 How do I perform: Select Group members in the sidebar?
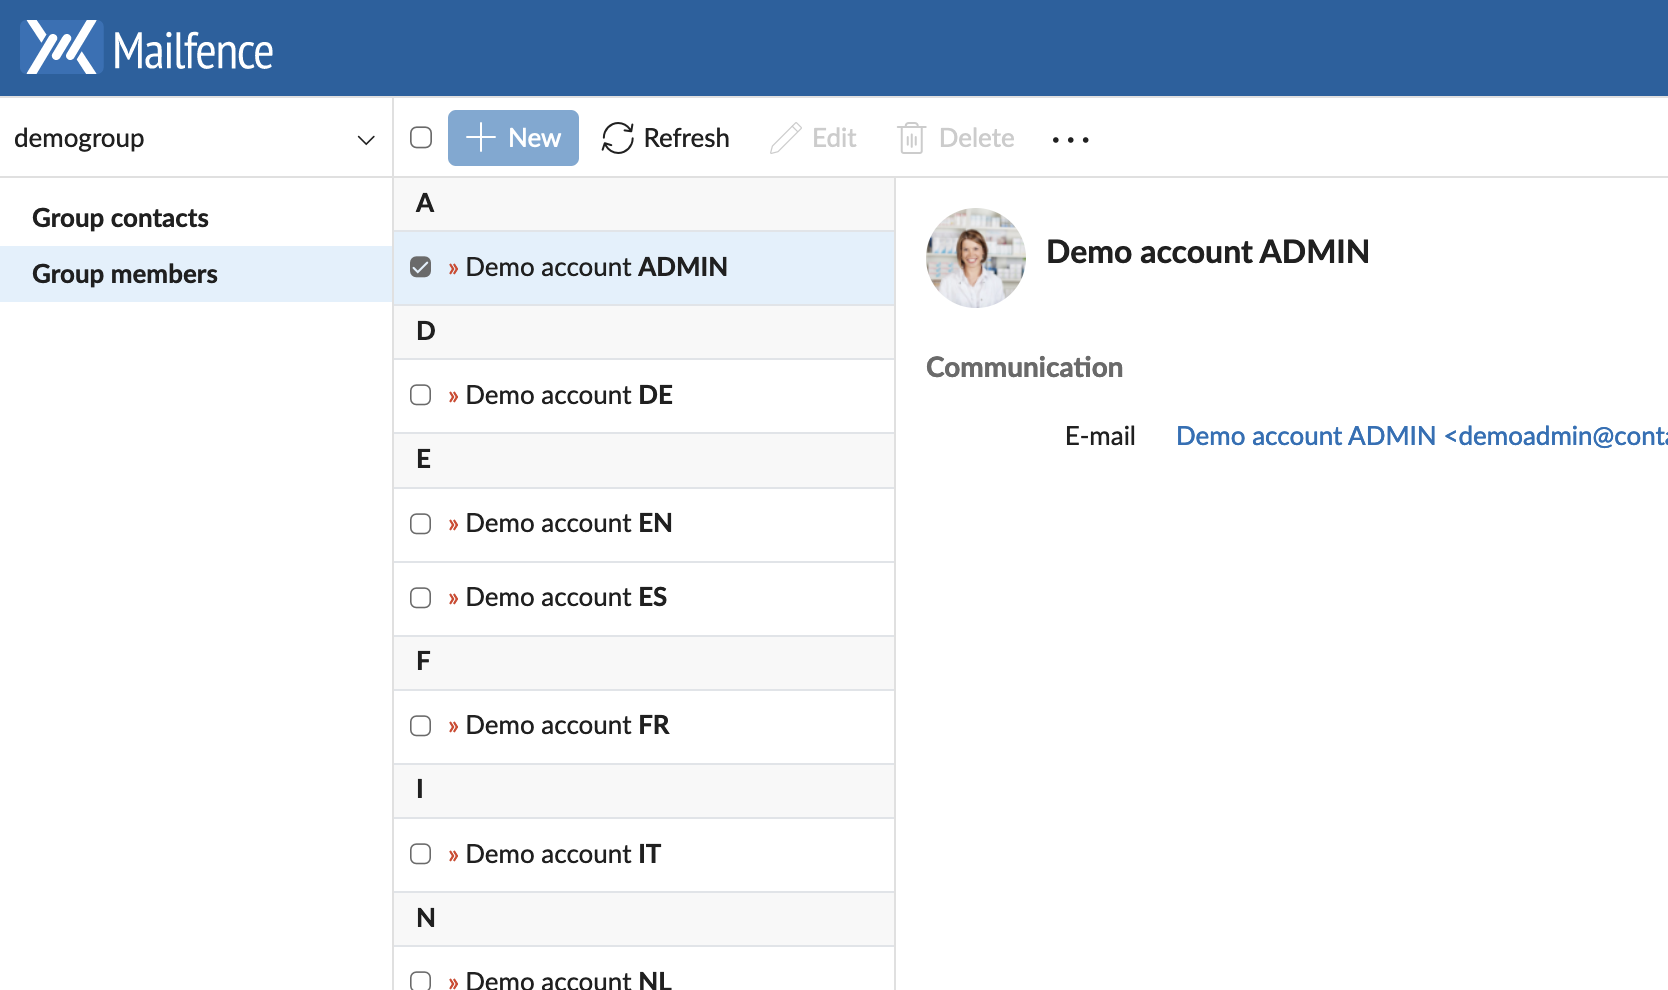125,273
